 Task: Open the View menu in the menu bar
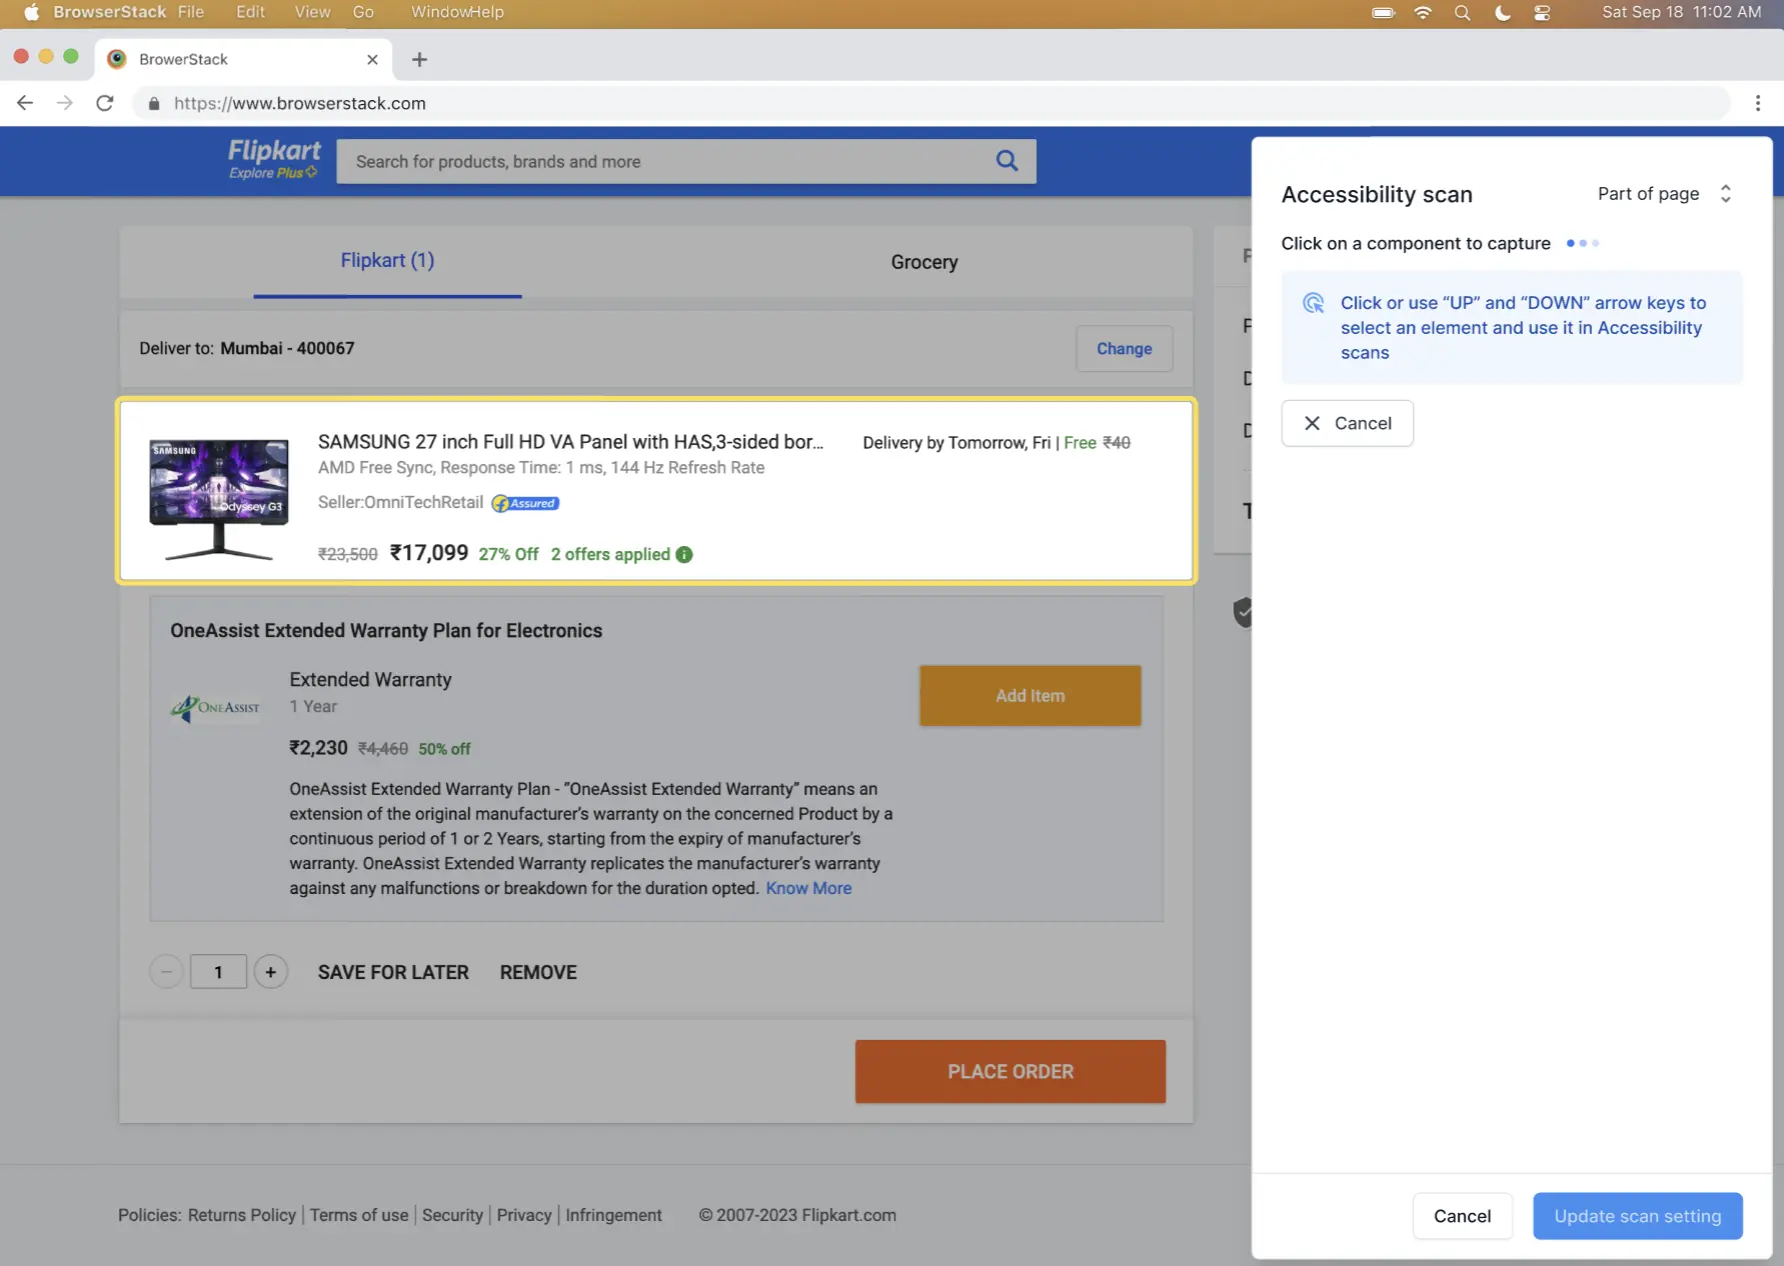pos(311,12)
